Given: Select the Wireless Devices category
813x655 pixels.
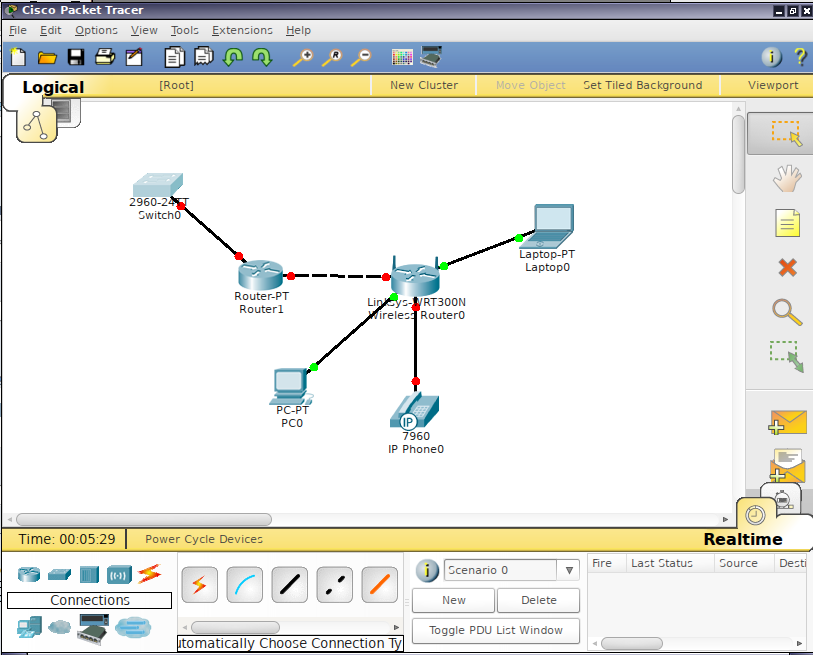Looking at the screenshot, I should tap(119, 574).
